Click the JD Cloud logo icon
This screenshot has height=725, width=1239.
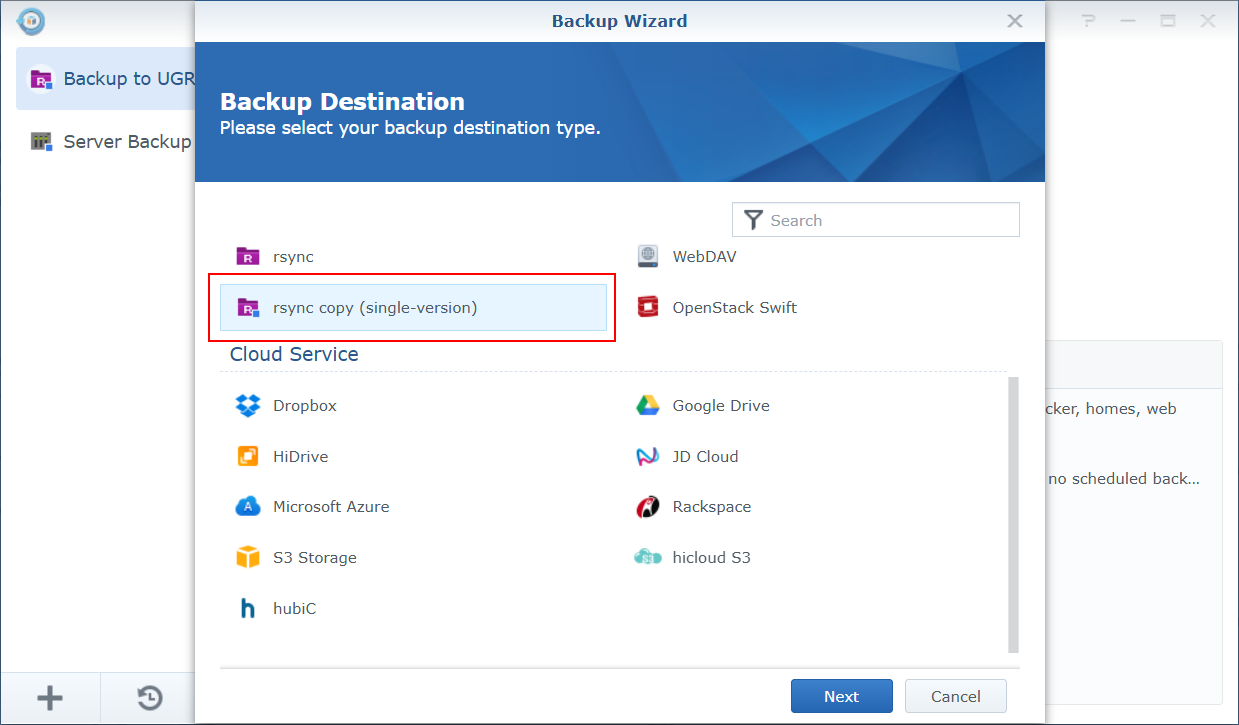coord(648,457)
